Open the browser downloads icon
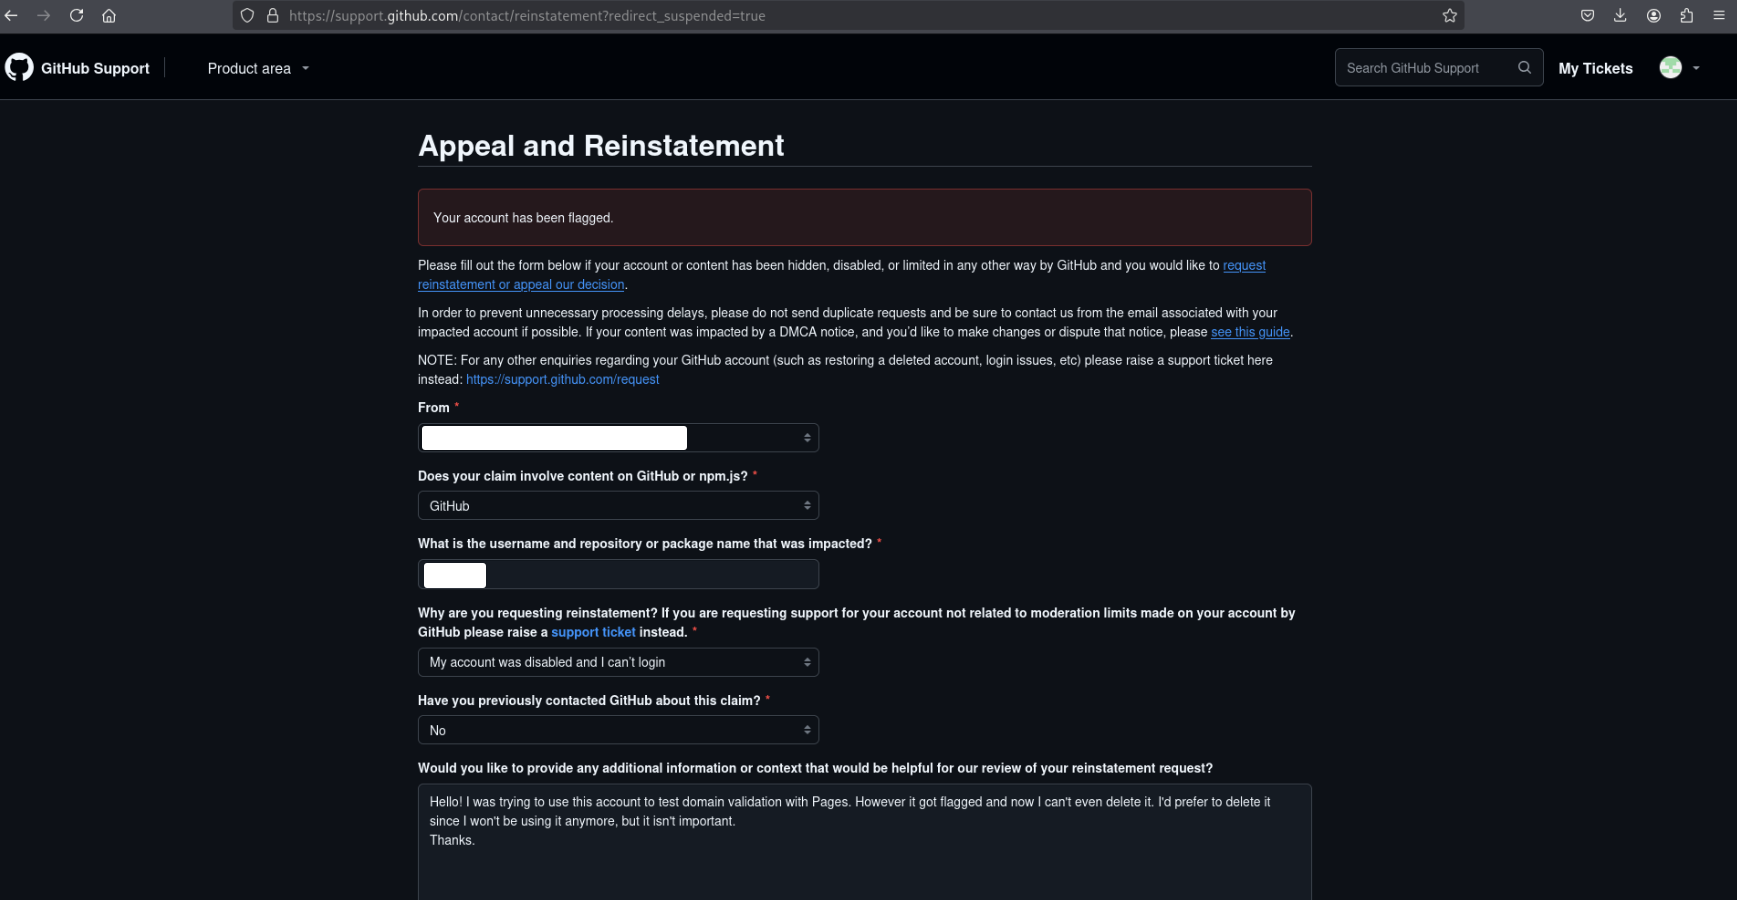The image size is (1737, 900). pyautogui.click(x=1620, y=16)
